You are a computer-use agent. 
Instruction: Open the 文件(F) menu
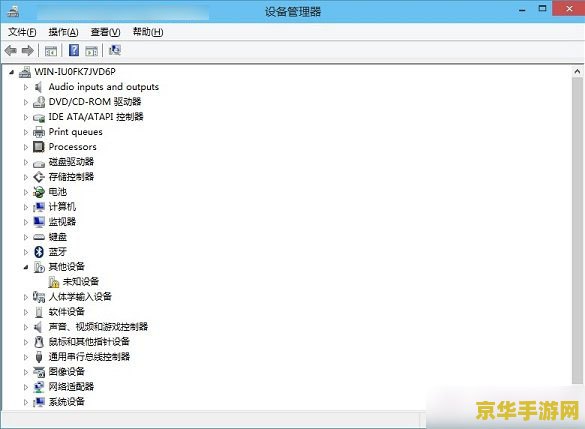pyautogui.click(x=22, y=32)
